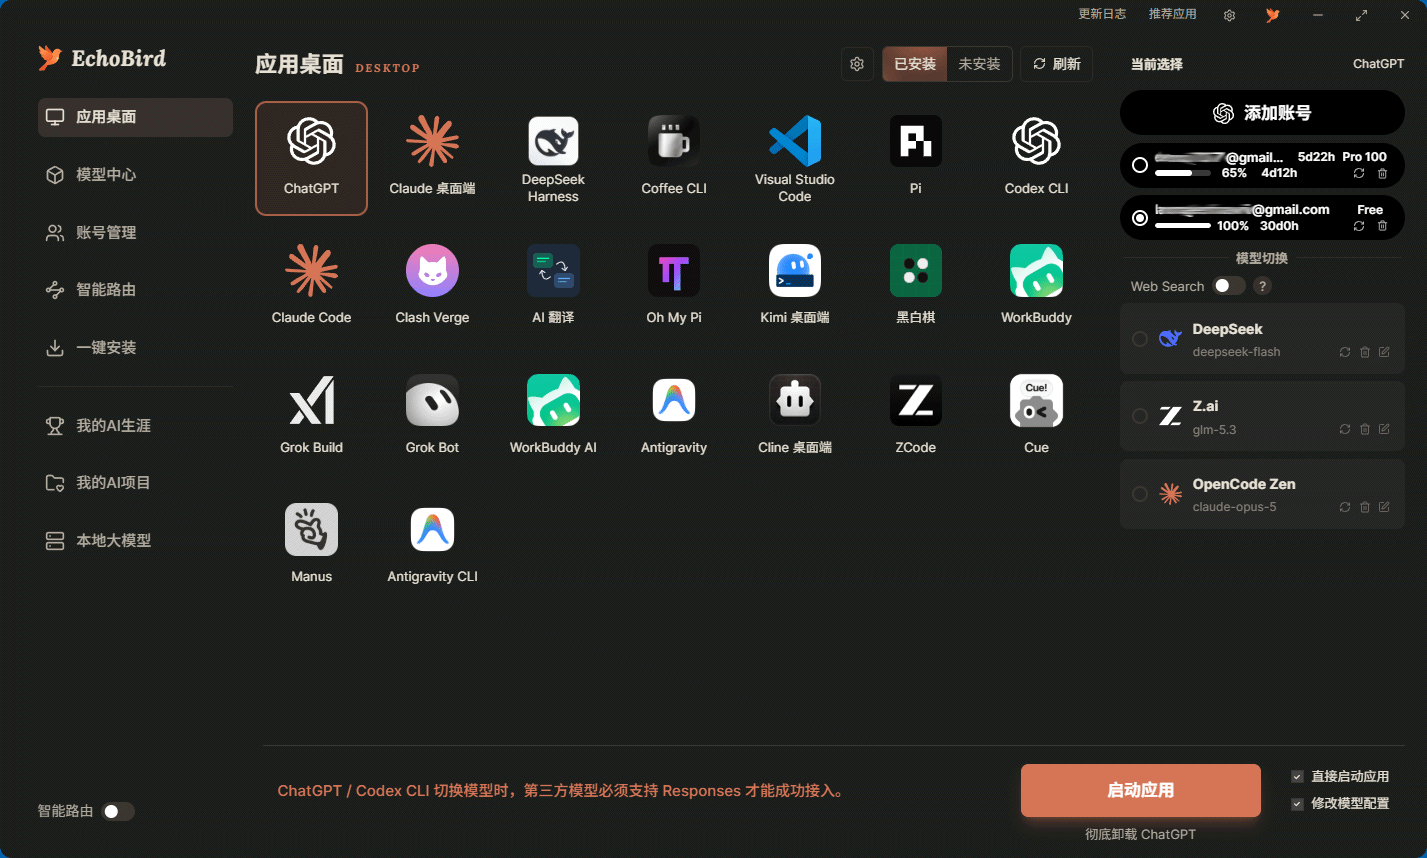
Task: Select the Pro 100 account radio button
Action: [1140, 165]
